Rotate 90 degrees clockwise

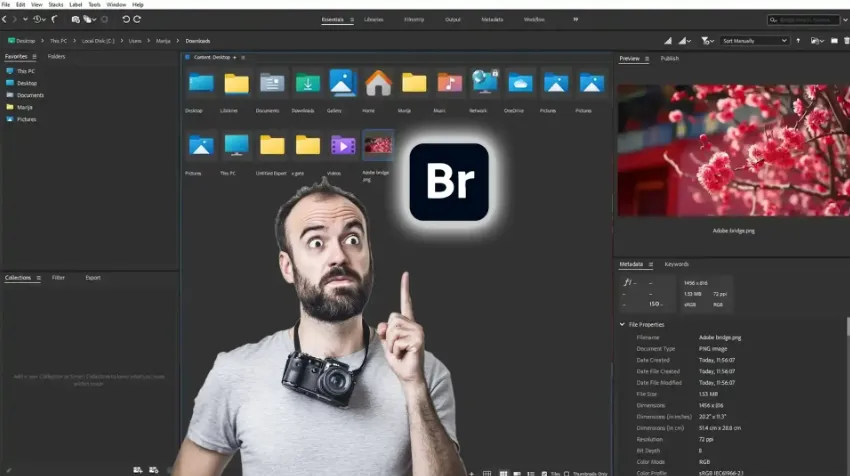pos(137,19)
